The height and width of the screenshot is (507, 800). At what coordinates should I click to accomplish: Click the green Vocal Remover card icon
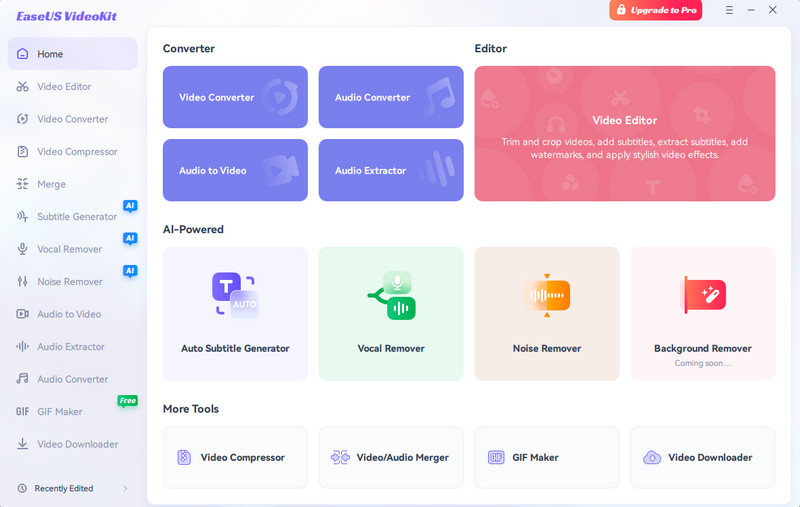392,295
